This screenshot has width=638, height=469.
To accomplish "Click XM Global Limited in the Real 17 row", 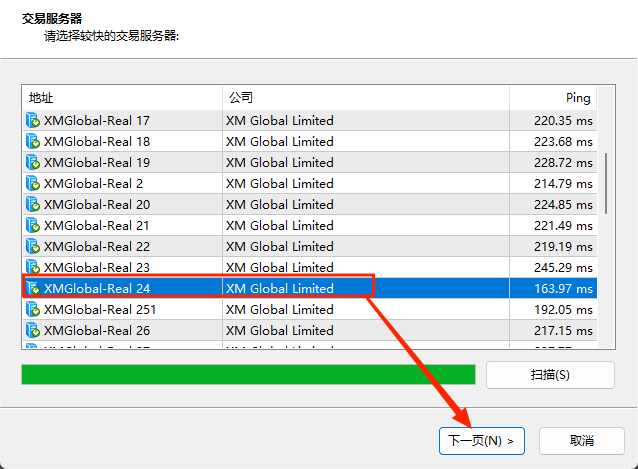I will tap(280, 120).
